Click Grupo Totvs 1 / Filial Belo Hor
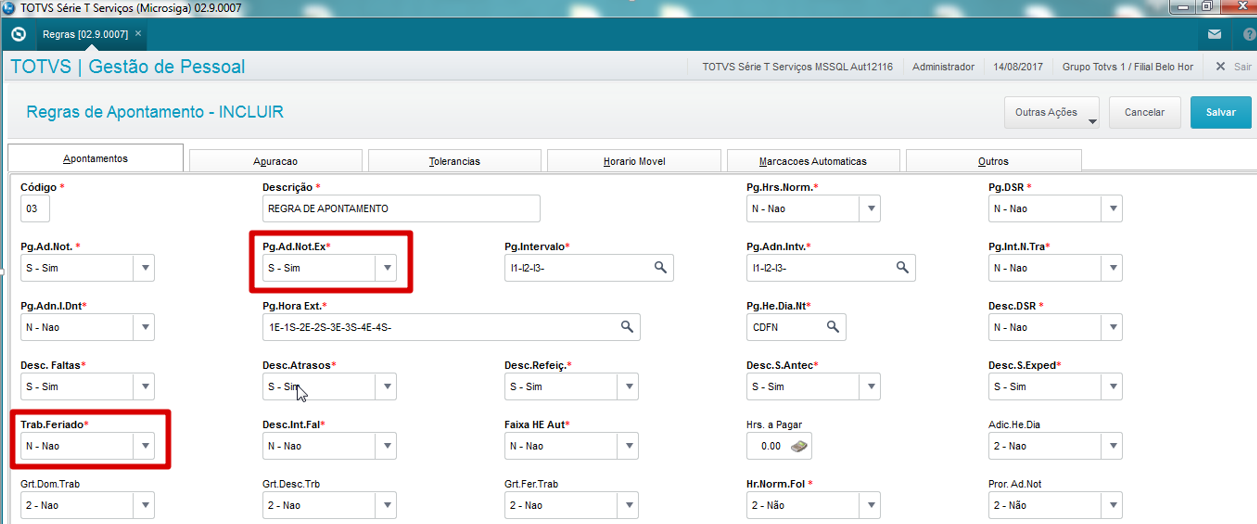The height and width of the screenshot is (524, 1257). [x=1128, y=67]
